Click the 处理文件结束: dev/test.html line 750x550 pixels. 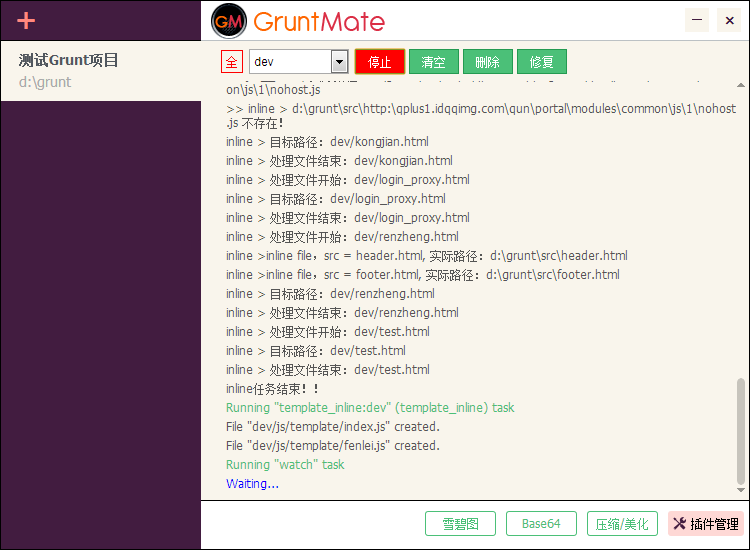[x=328, y=370]
